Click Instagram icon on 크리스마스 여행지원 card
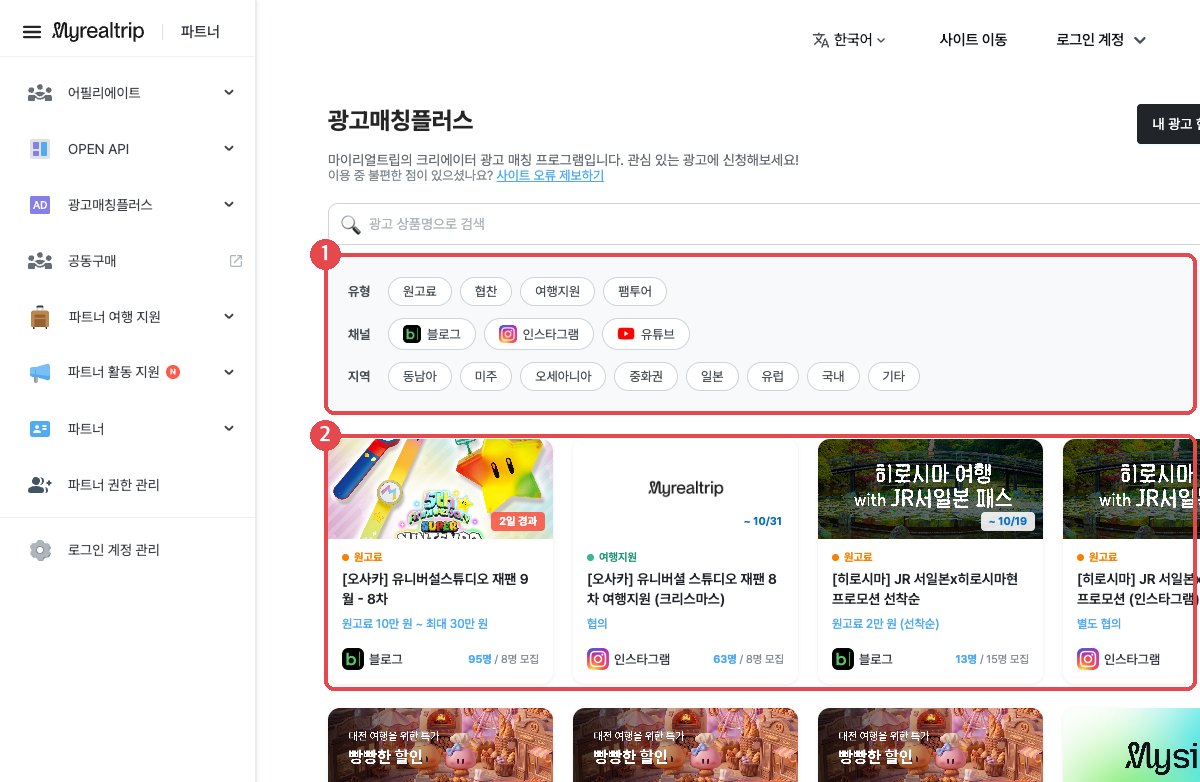The width and height of the screenshot is (1200, 782). pos(597,659)
